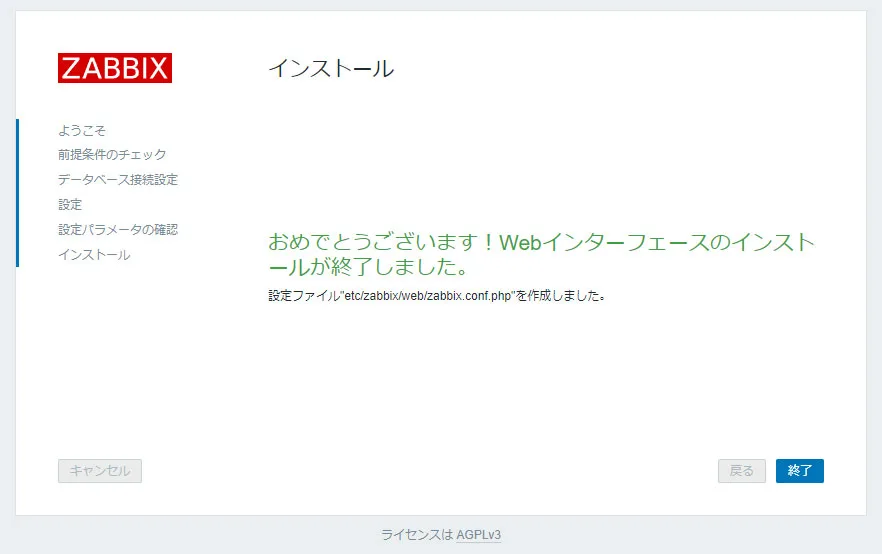Click the キャンセル cancel button
Screen dimensions: 882x554
pyautogui.click(x=100, y=471)
